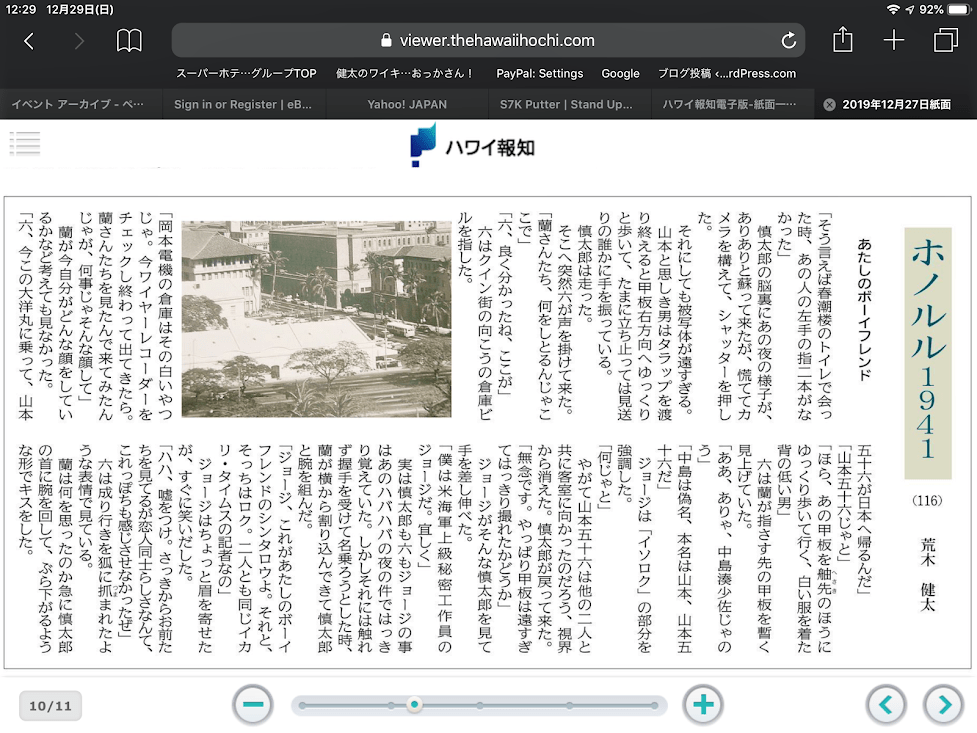The width and height of the screenshot is (977, 733).
Task: Open Safari bookmarks book icon
Action: click(x=129, y=41)
